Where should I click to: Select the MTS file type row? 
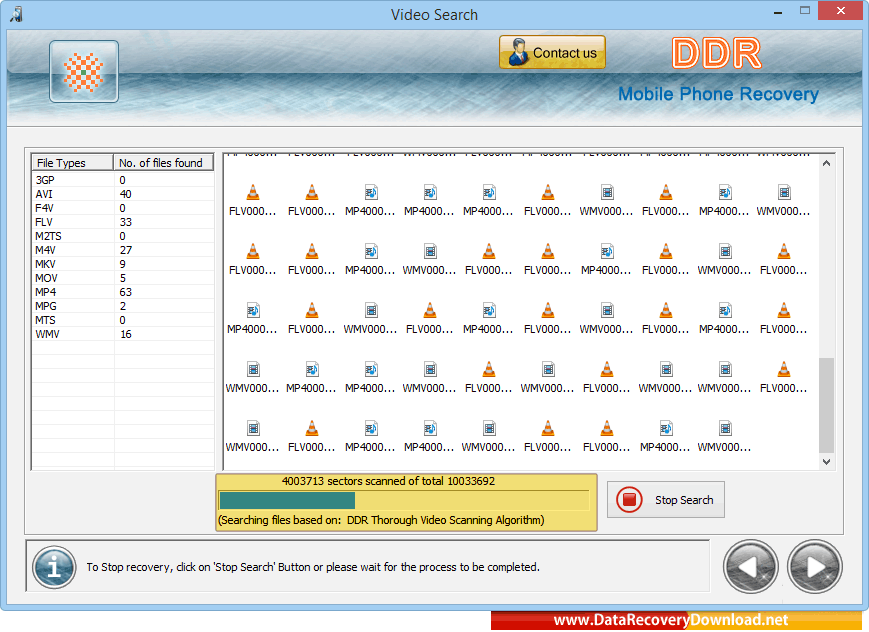pyautogui.click(x=123, y=320)
